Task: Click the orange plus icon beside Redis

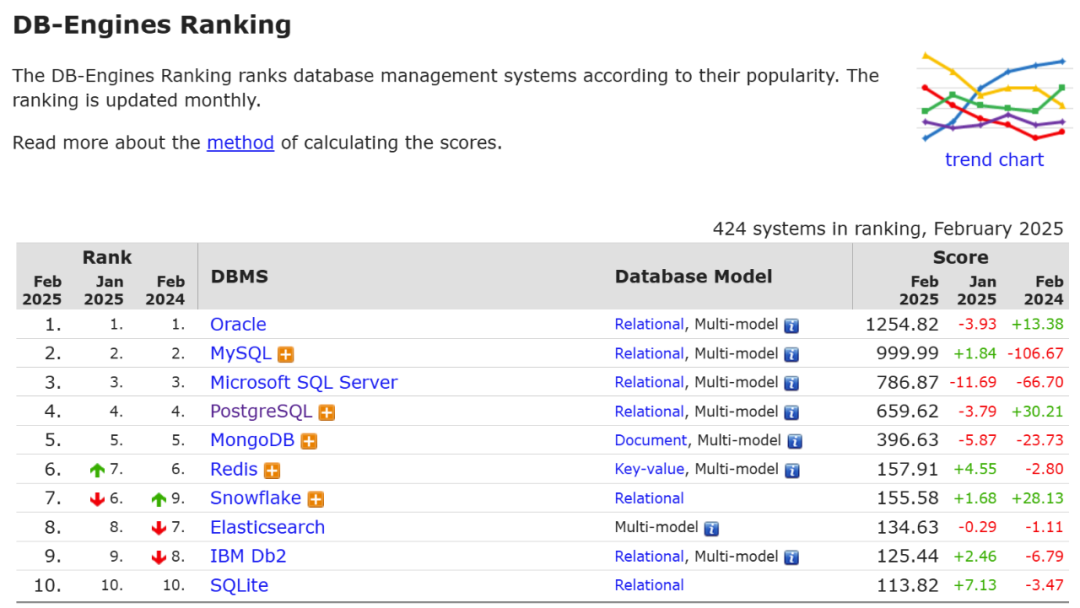Action: tap(272, 470)
